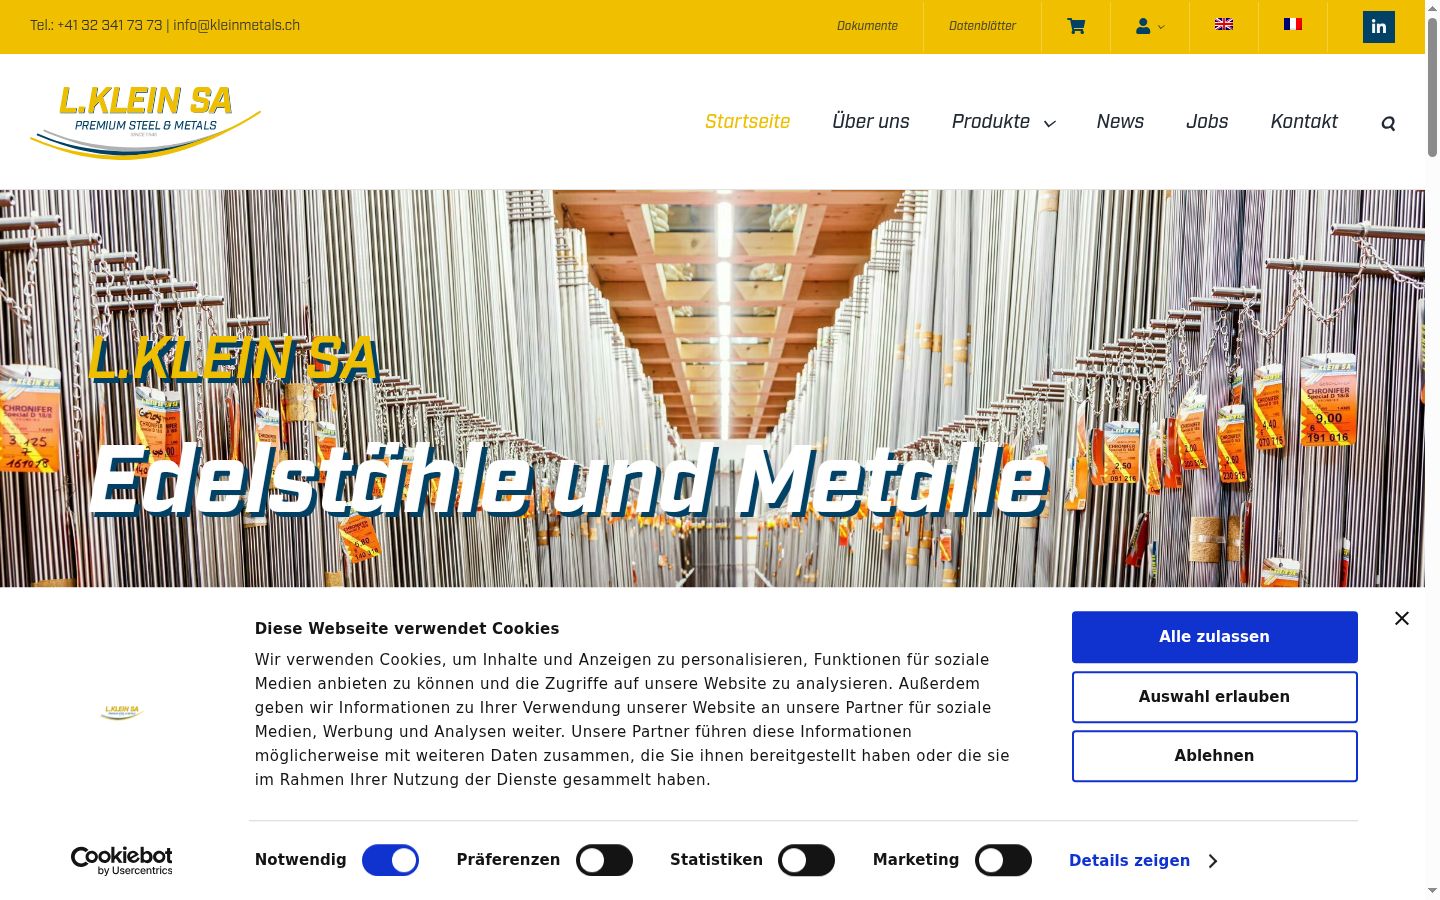The height and width of the screenshot is (900, 1440).
Task: Click the page vertical scrollbar thumb
Action: pyautogui.click(x=1432, y=88)
